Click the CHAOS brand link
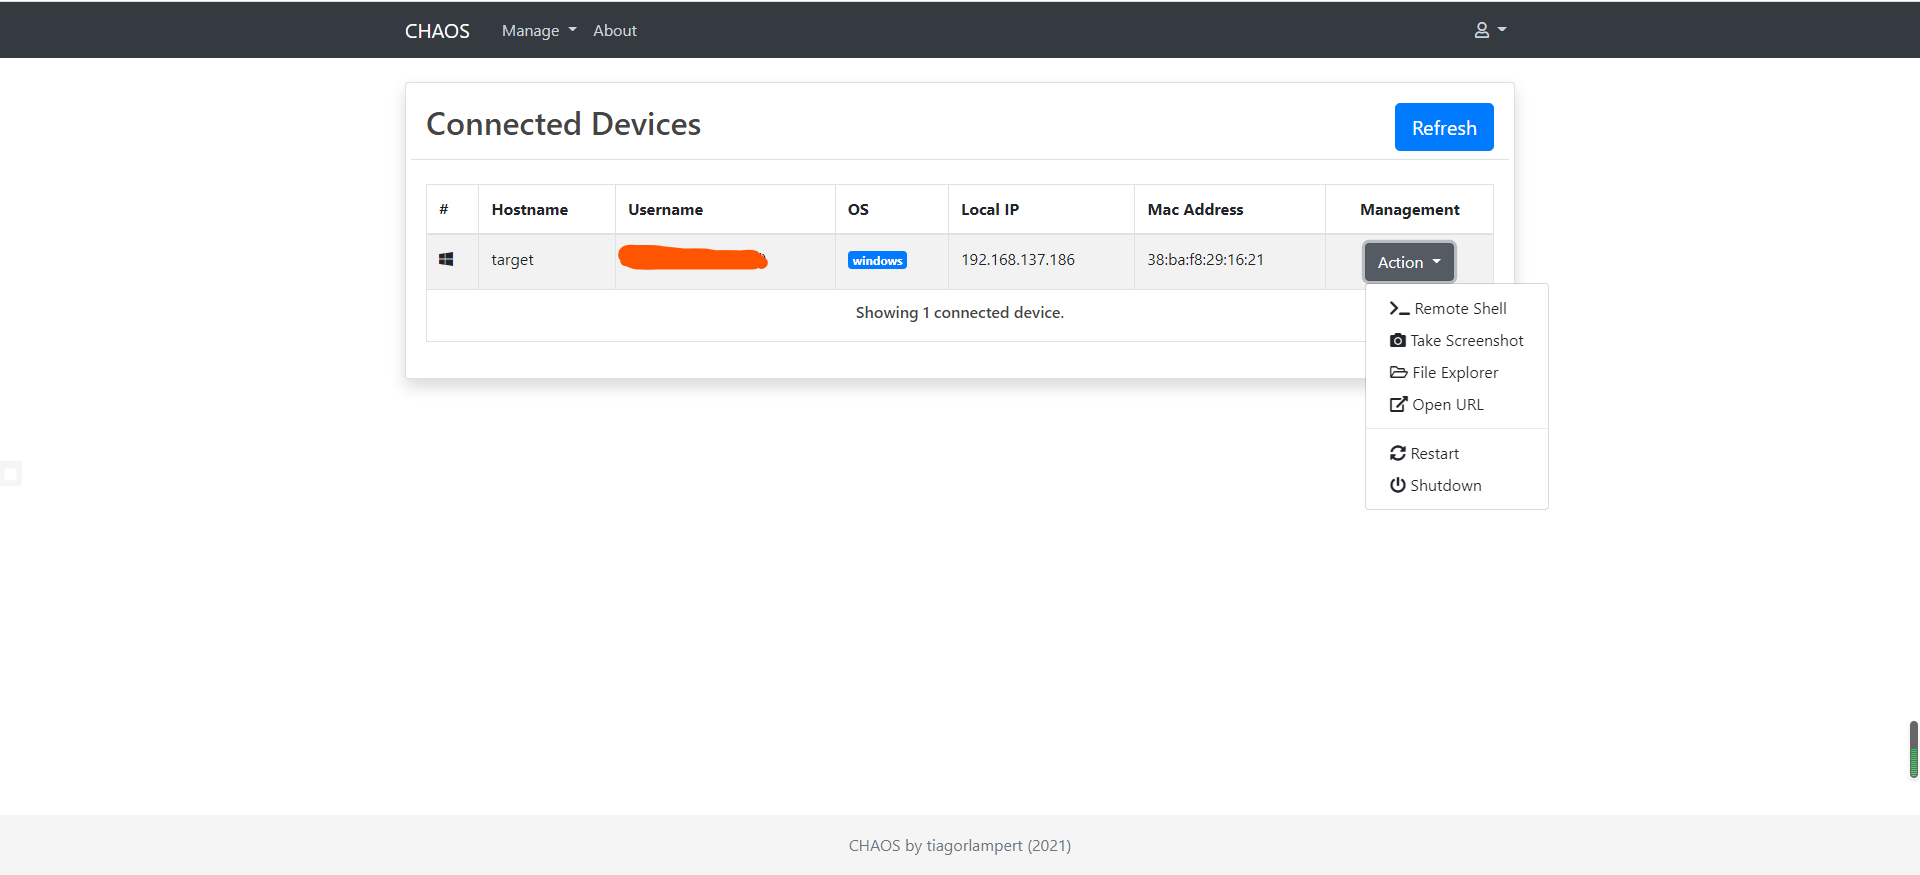The width and height of the screenshot is (1920, 875). coord(437,31)
